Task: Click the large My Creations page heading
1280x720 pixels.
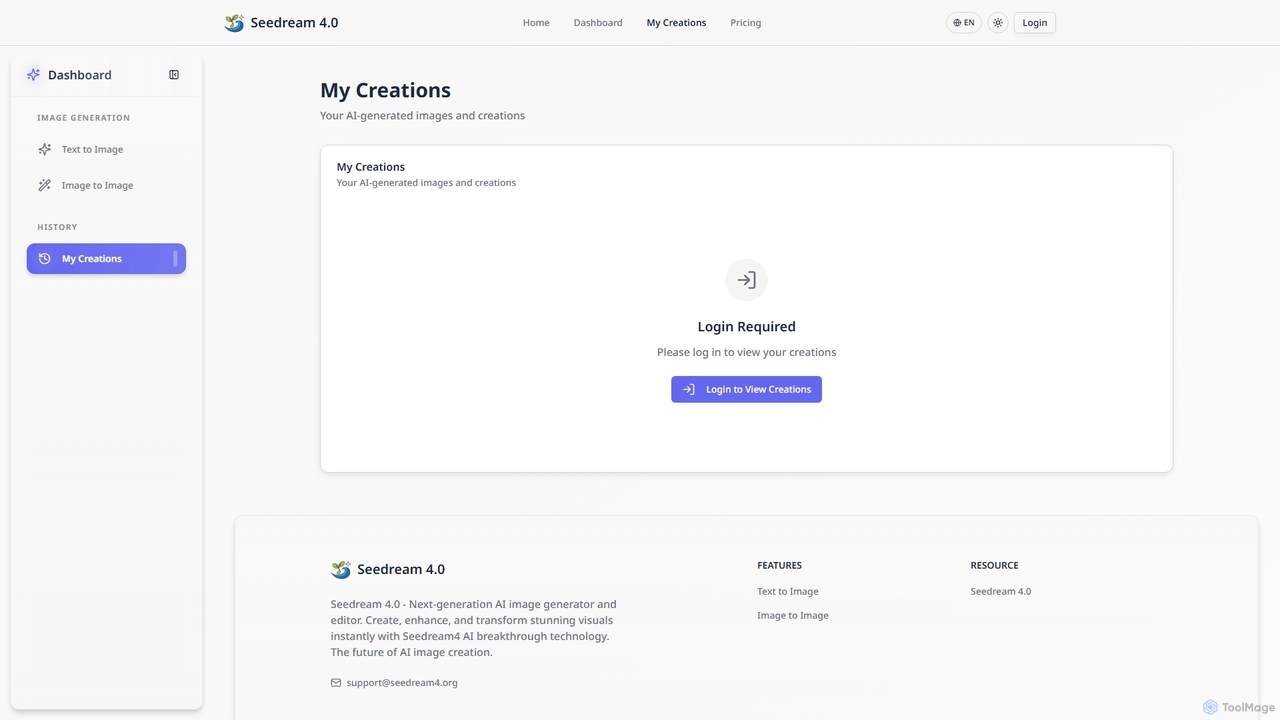Action: tap(385, 90)
